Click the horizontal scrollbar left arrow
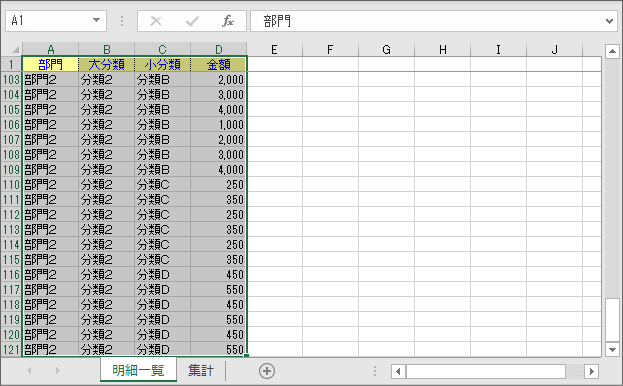Screen dimensions: 623x386 click(x=398, y=371)
